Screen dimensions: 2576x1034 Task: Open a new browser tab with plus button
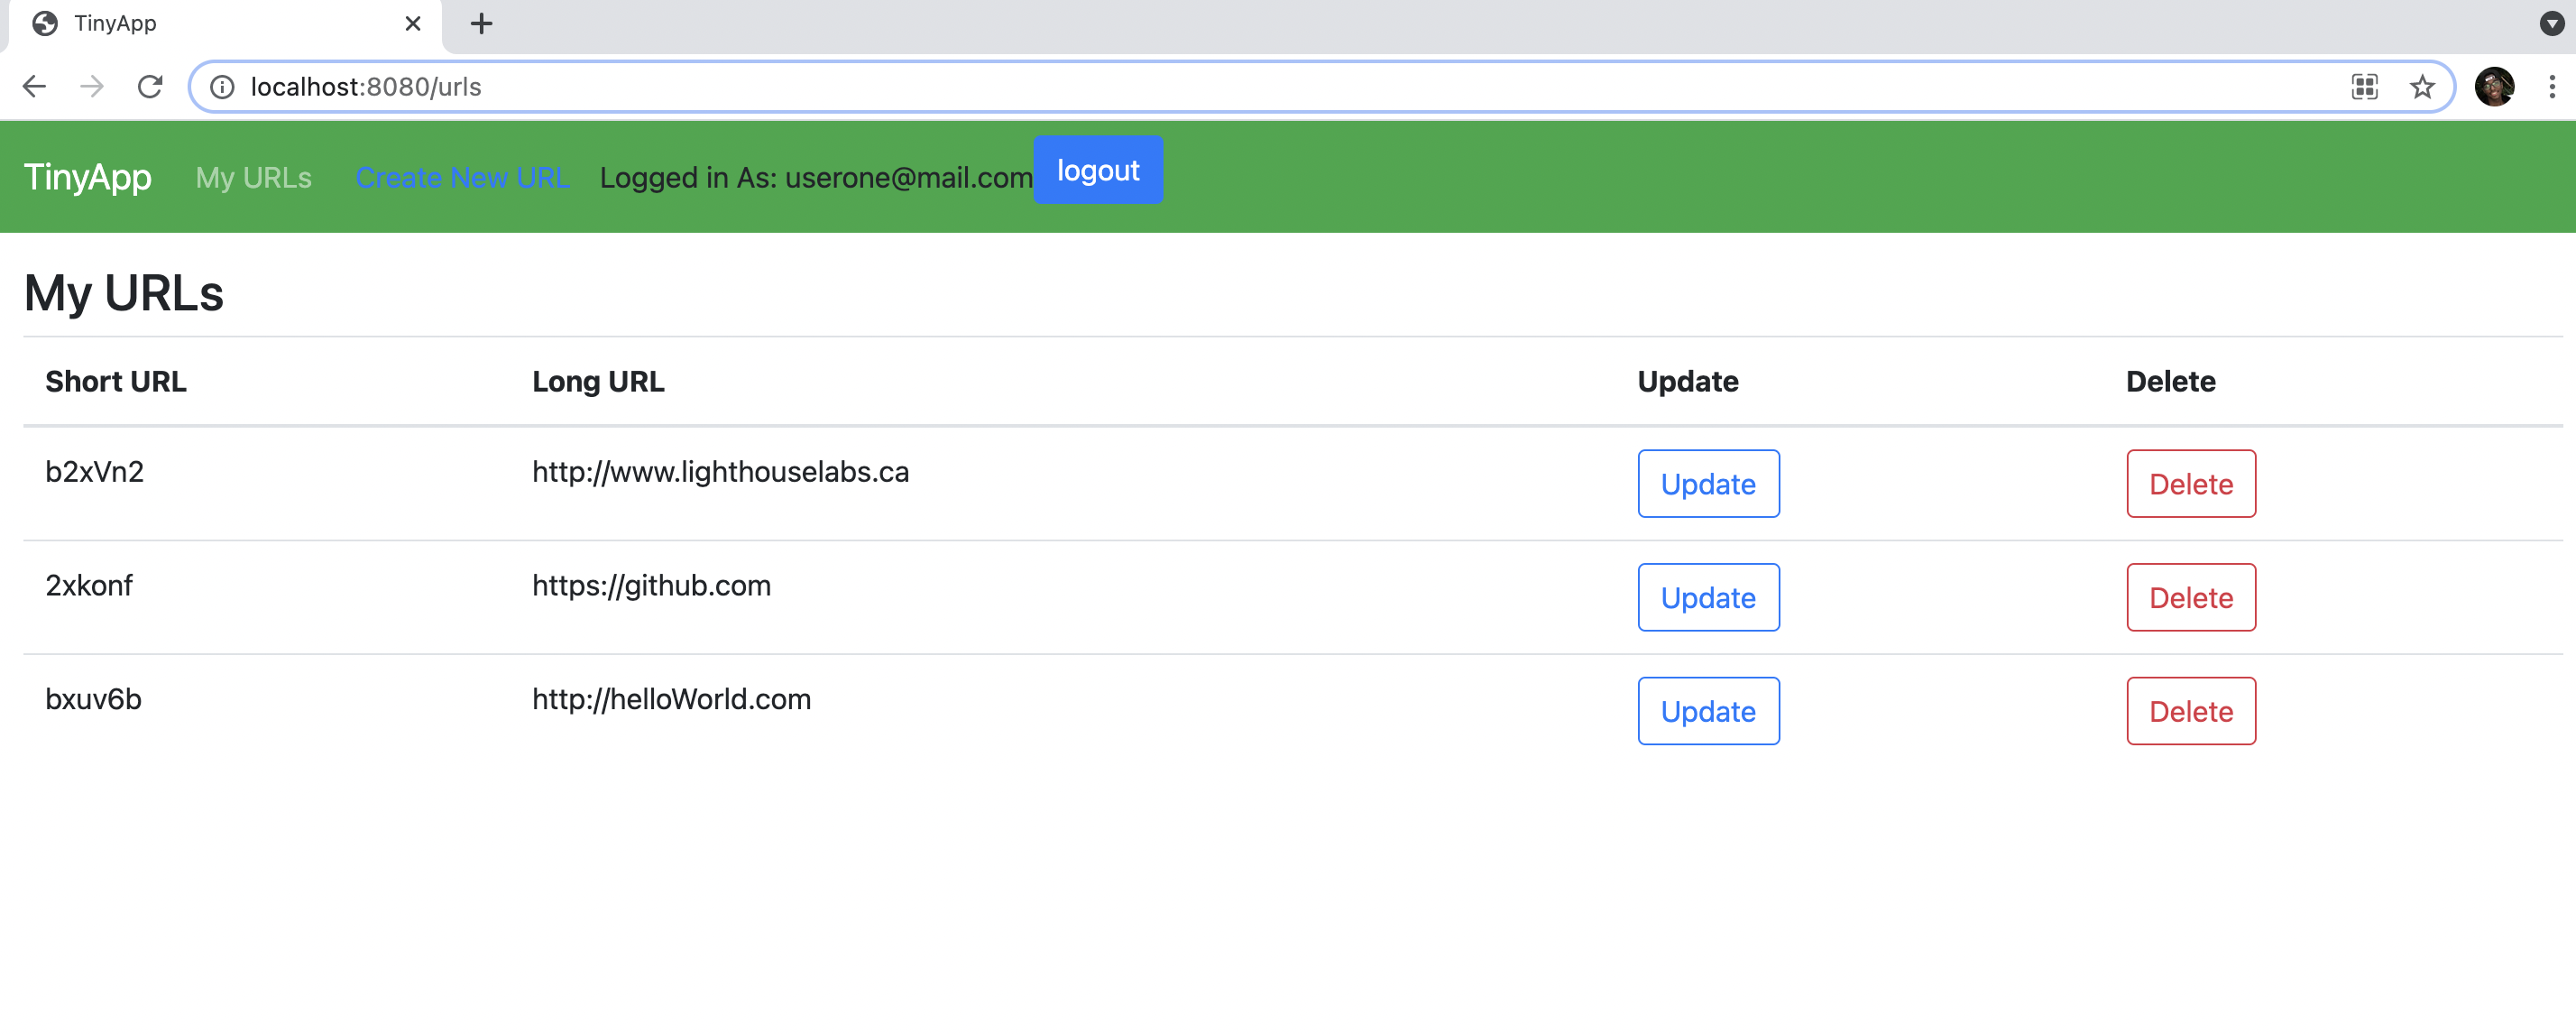[482, 23]
